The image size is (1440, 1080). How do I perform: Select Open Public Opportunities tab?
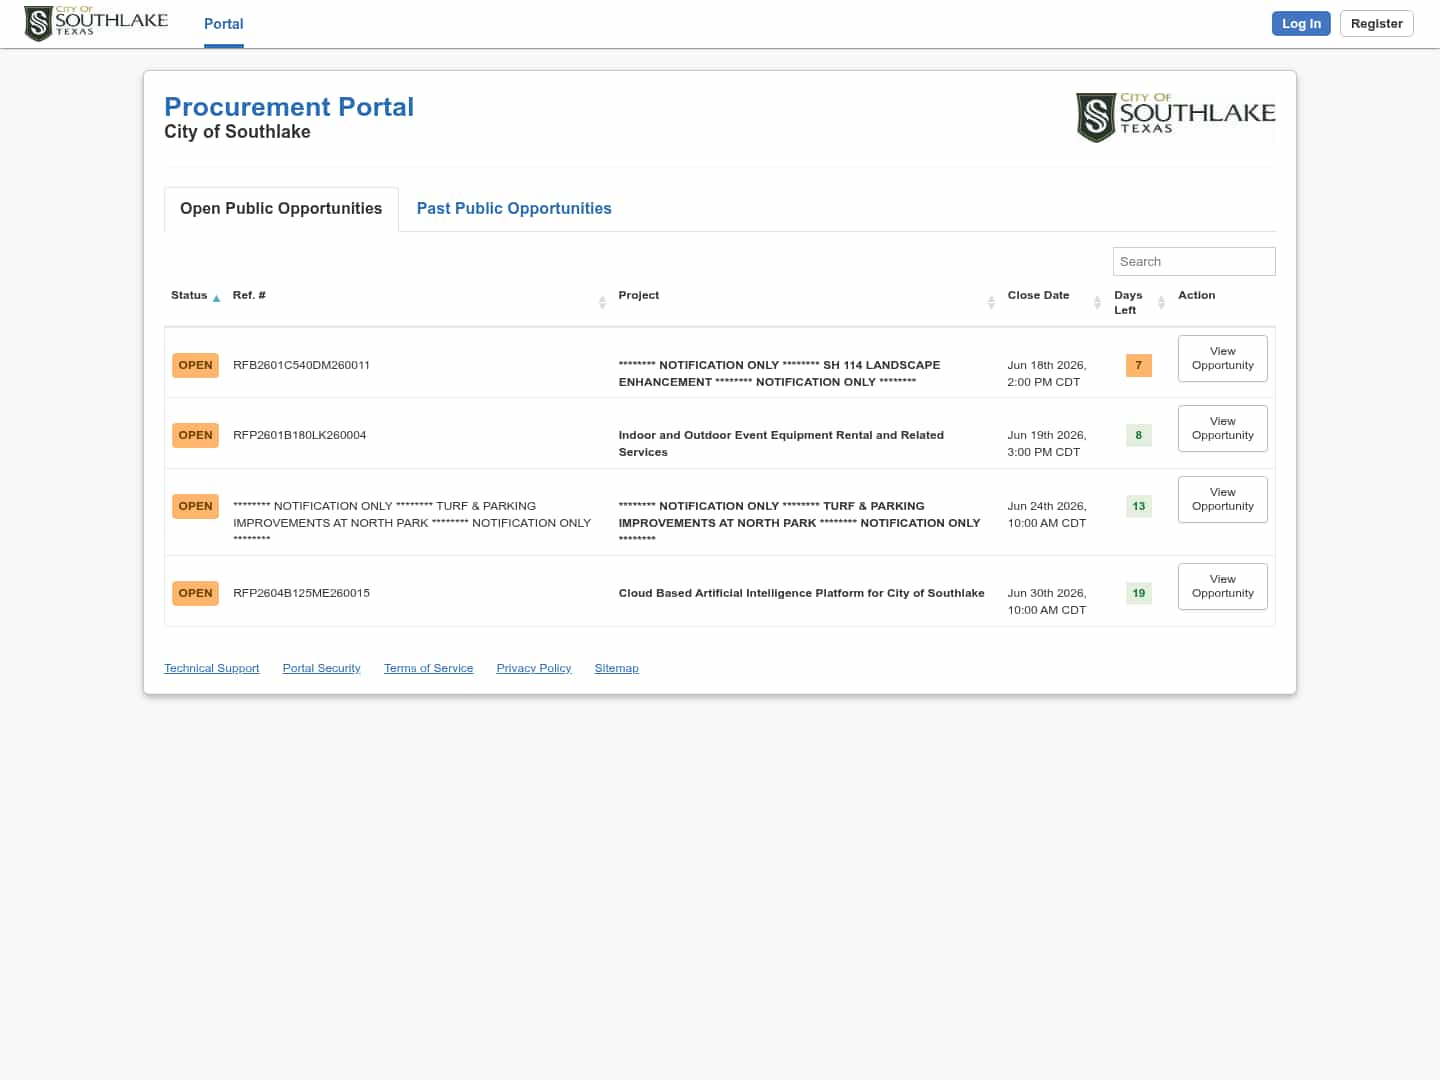[281, 209]
